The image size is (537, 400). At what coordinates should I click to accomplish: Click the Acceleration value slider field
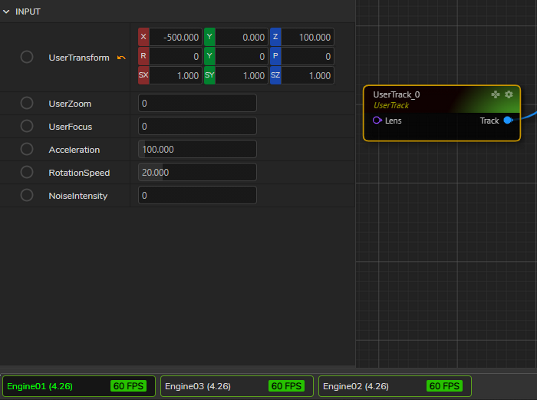[197, 149]
